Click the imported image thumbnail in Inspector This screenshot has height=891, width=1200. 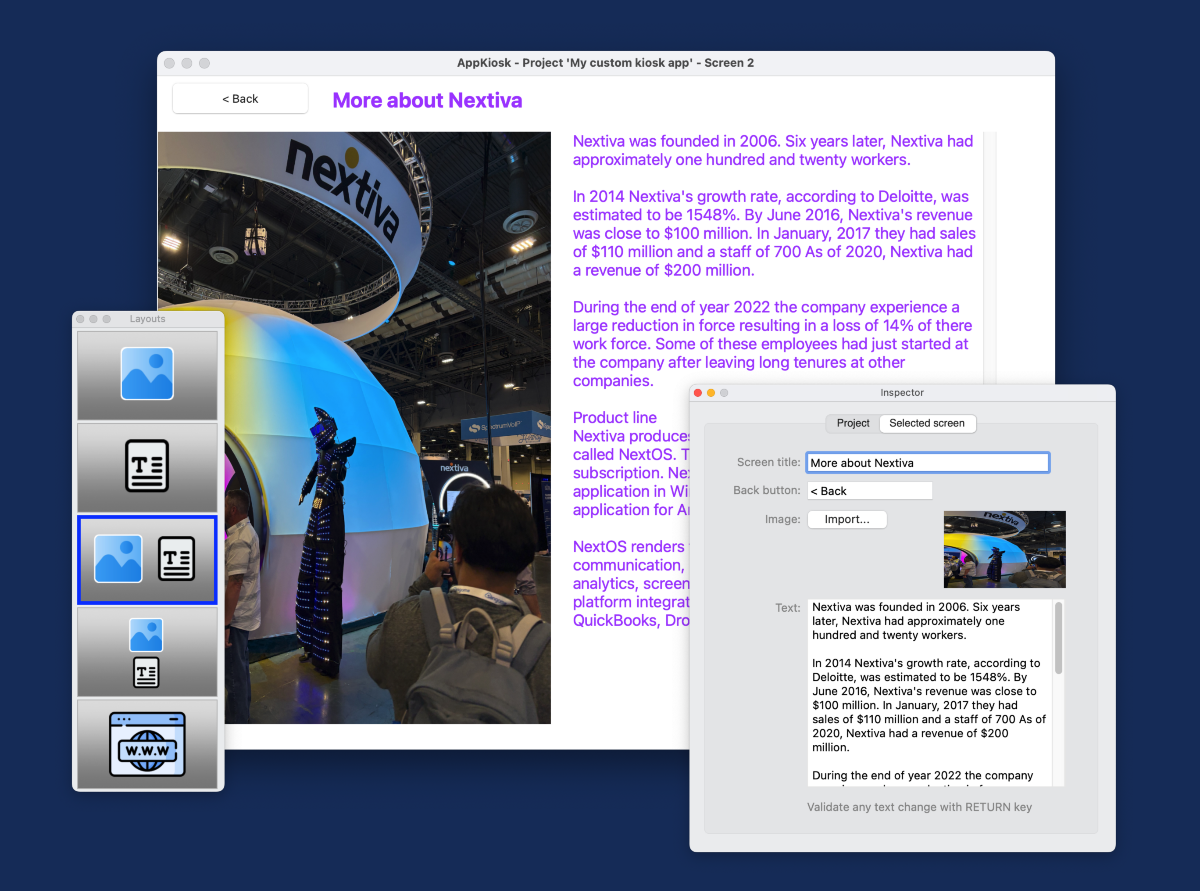click(x=1005, y=549)
